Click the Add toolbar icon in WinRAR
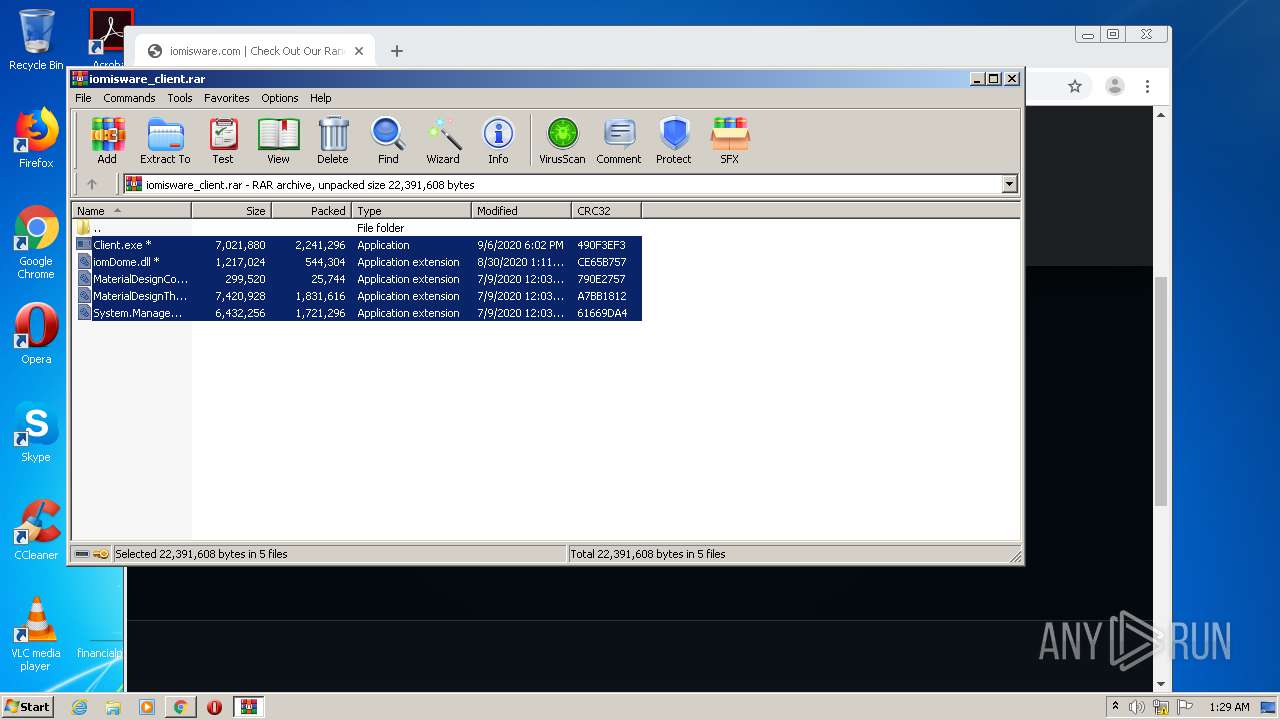This screenshot has width=1280, height=720. (107, 140)
